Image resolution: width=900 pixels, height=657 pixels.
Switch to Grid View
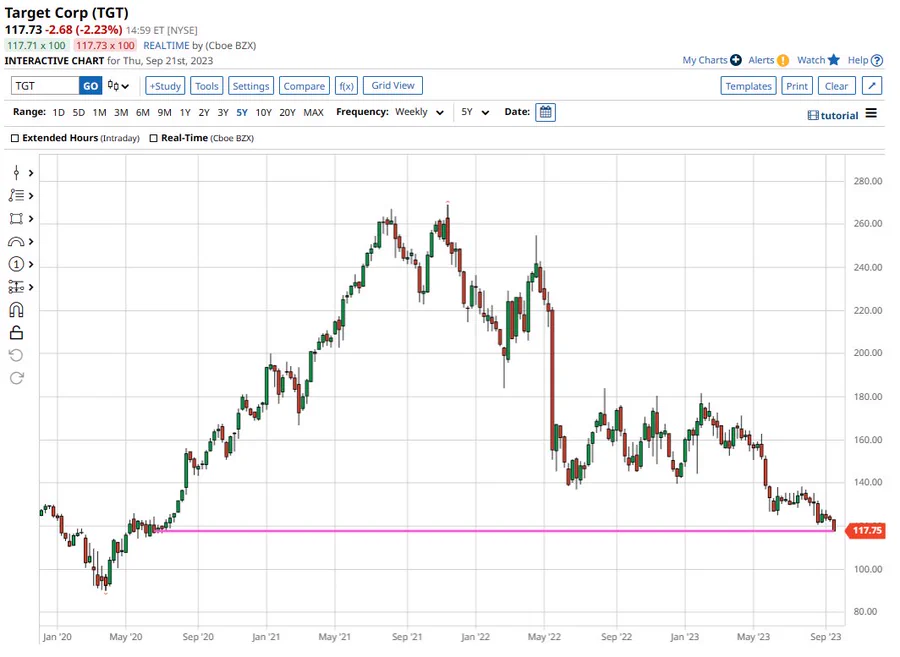click(393, 85)
